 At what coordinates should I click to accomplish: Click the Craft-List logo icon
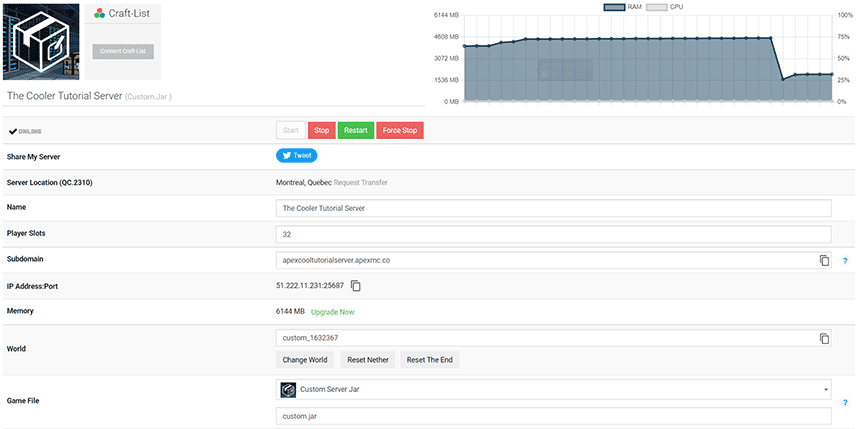[98, 14]
